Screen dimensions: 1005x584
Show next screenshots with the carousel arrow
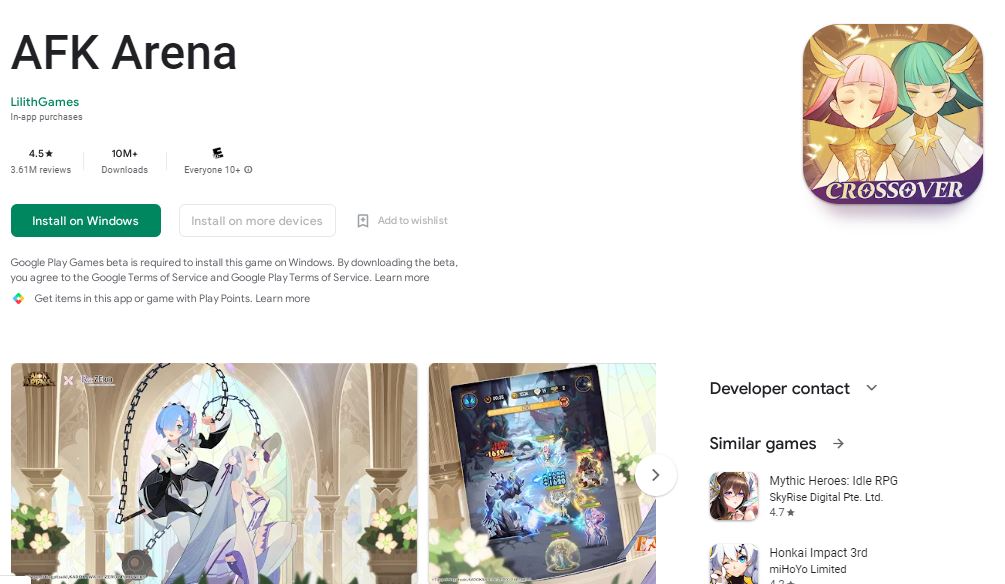click(x=655, y=475)
